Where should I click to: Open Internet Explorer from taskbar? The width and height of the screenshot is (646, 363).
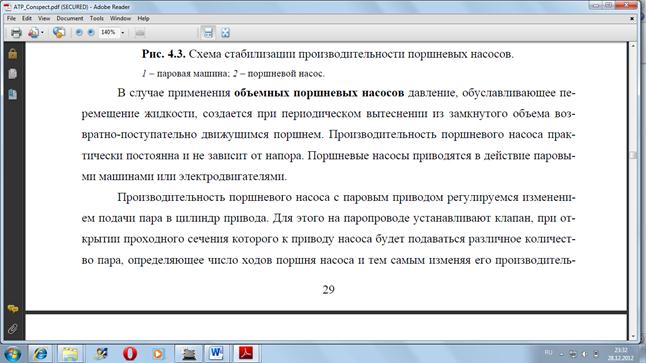[x=40, y=354]
